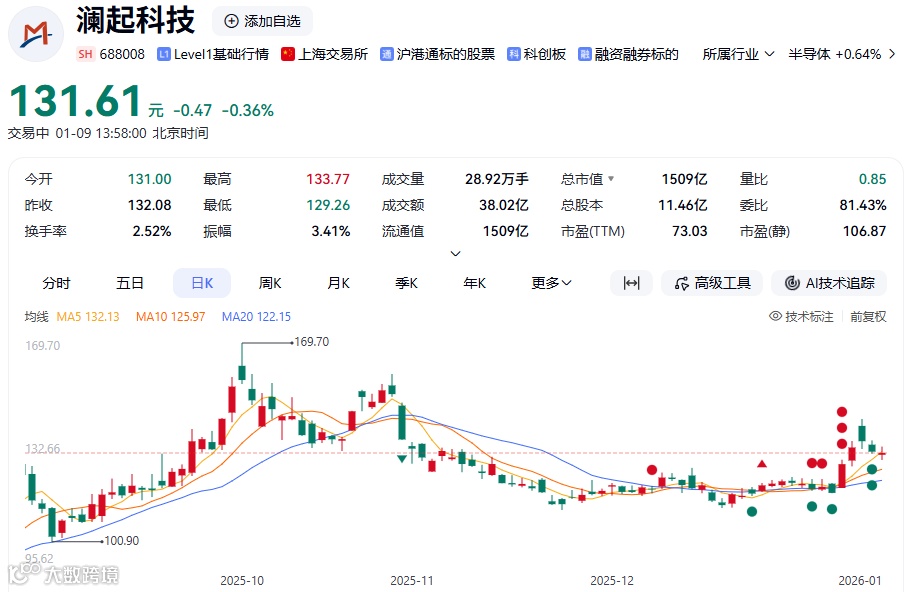The height and width of the screenshot is (592, 911).
Task: Click the 市盈(TTM) value 73.03
Action: pyautogui.click(x=690, y=231)
